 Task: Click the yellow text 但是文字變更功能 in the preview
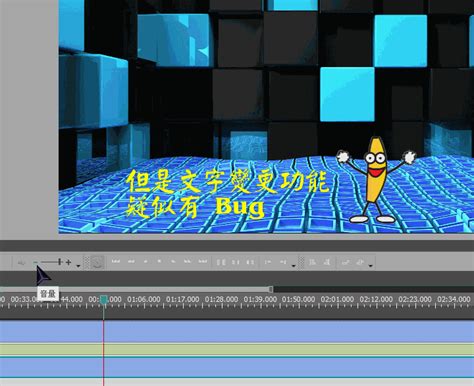pyautogui.click(x=228, y=182)
